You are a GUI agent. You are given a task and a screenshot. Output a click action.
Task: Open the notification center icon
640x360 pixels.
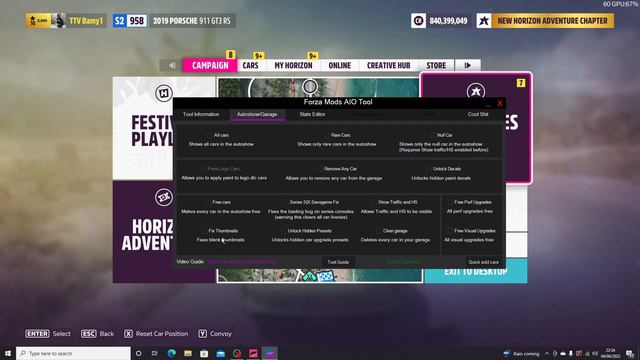pos(630,353)
